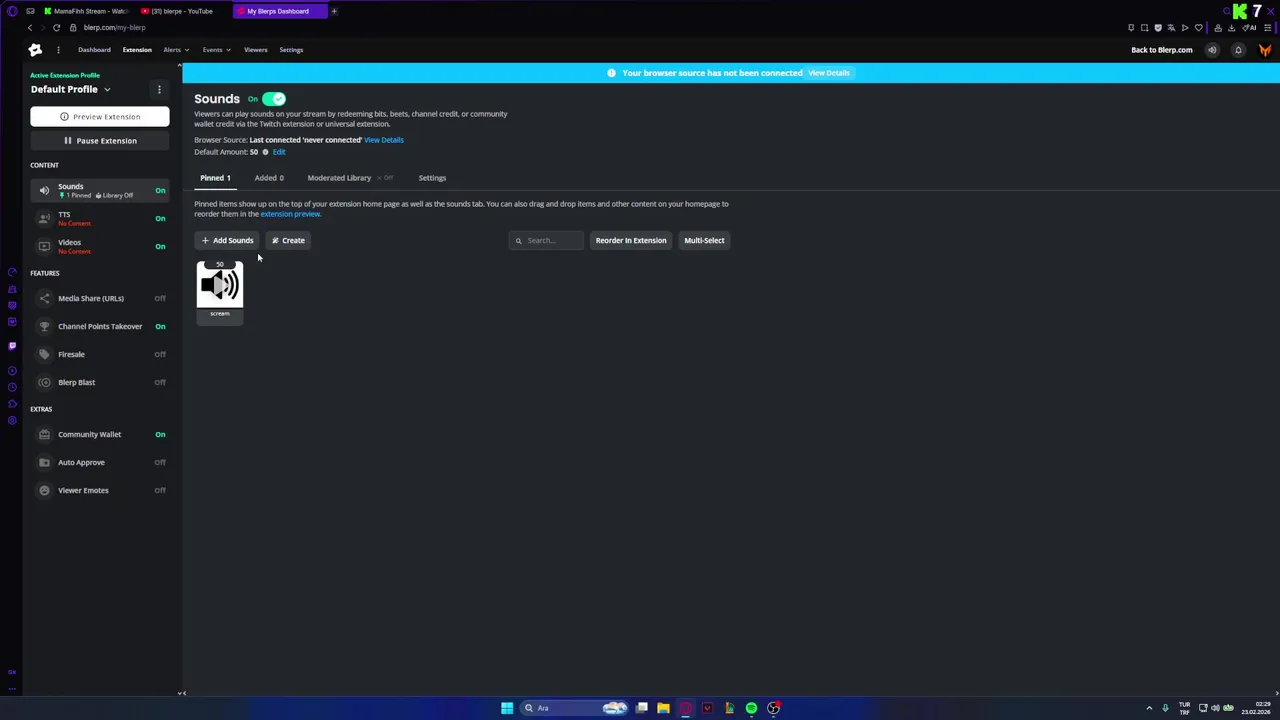Open the three-dot menu beside the Blerp logo
The width and height of the screenshot is (1280, 720).
[x=58, y=50]
